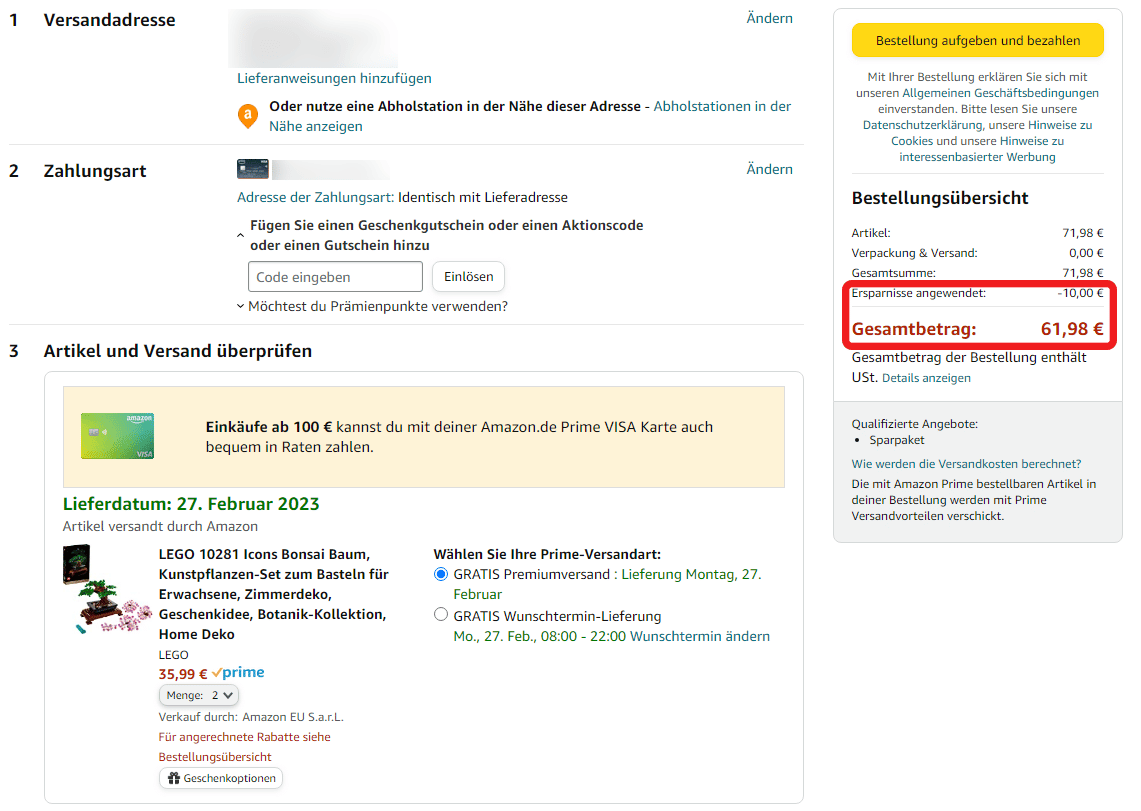
Task: Click the Artikel 71,98 € amount
Action: (1082, 233)
